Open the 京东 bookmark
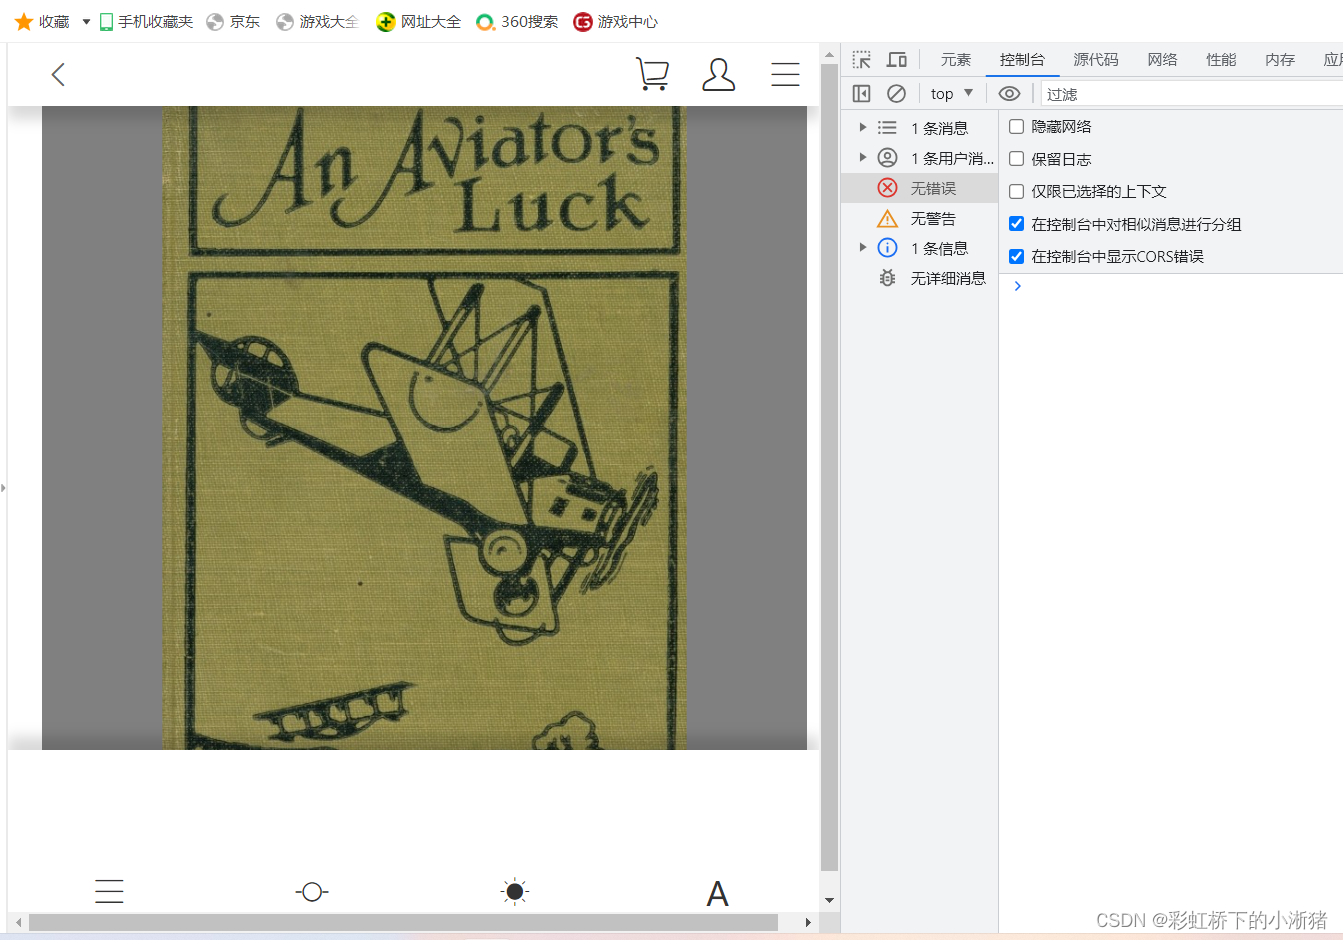 pos(233,21)
